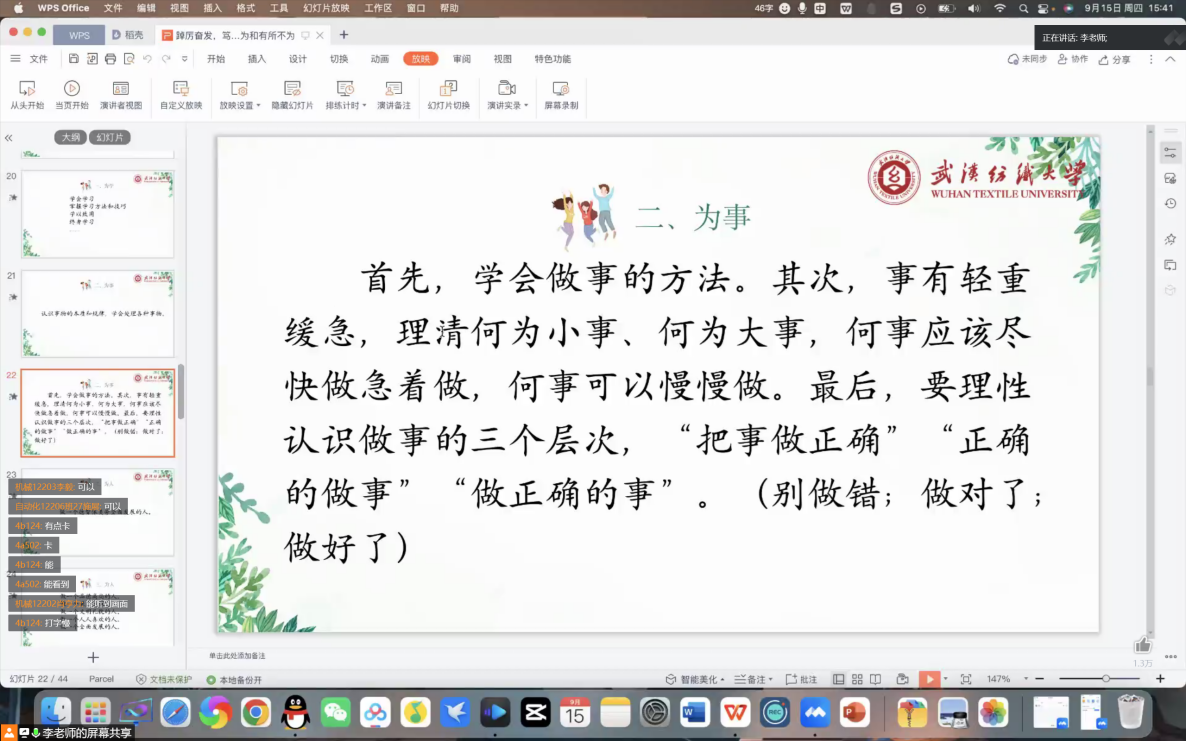The width and height of the screenshot is (1186, 741).
Task: Expand the 排练计时 dropdown arrow
Action: coord(364,105)
